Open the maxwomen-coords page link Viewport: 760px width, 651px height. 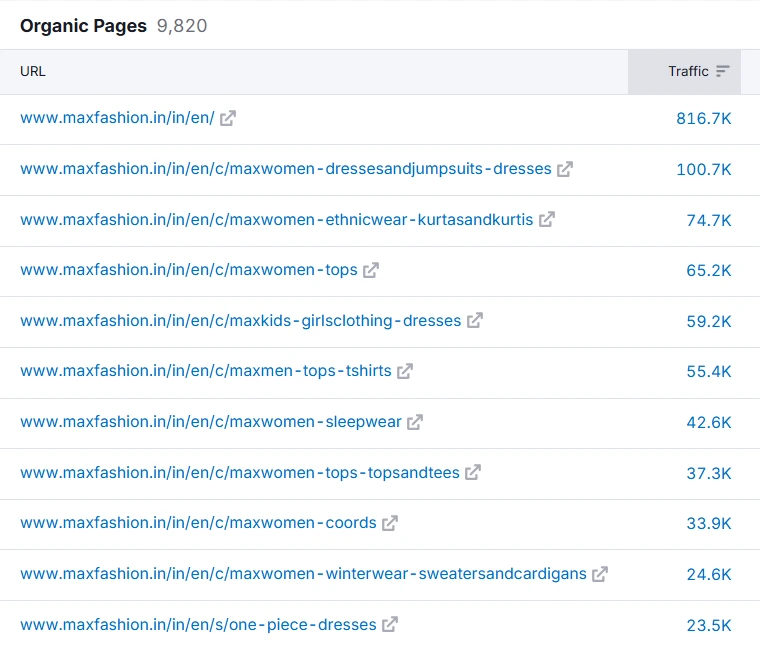[198, 523]
